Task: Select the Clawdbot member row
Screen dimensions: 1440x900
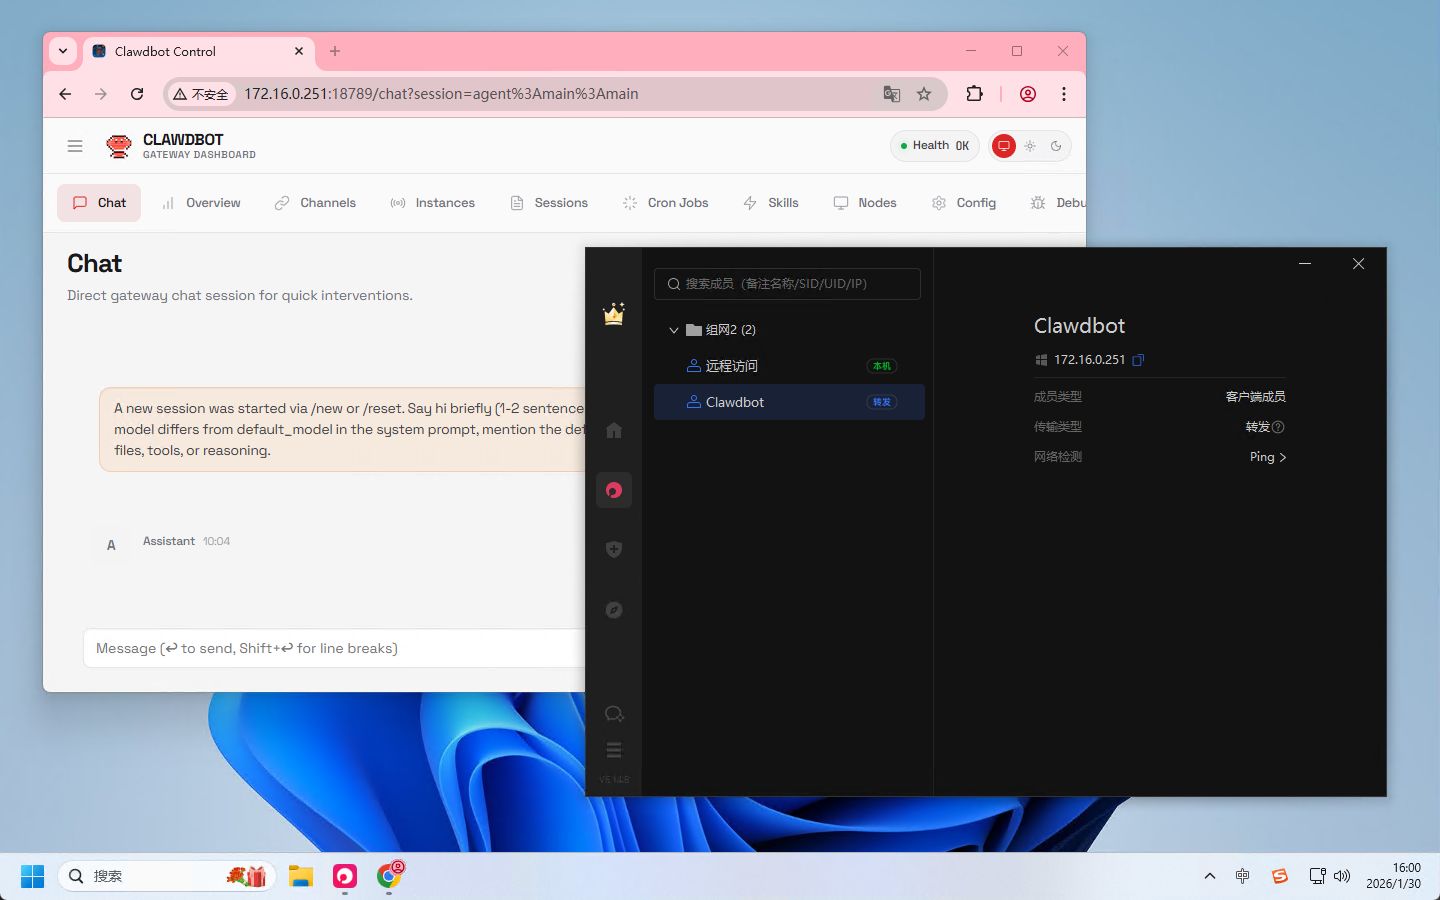Action: click(789, 402)
